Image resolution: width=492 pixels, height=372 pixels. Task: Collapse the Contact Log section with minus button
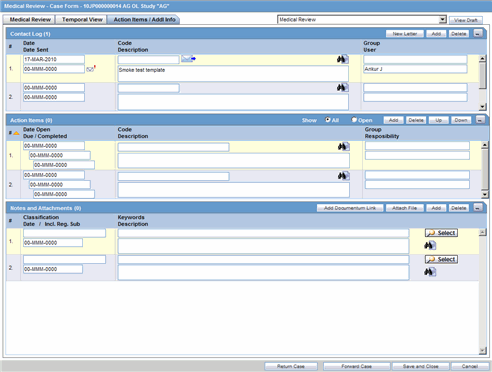click(x=478, y=34)
